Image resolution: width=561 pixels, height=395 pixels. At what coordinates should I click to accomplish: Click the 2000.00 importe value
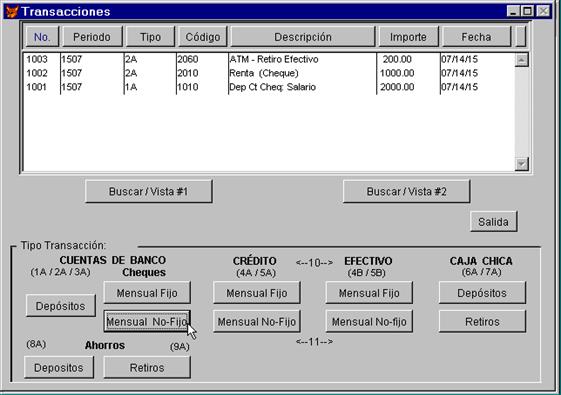pyautogui.click(x=397, y=87)
